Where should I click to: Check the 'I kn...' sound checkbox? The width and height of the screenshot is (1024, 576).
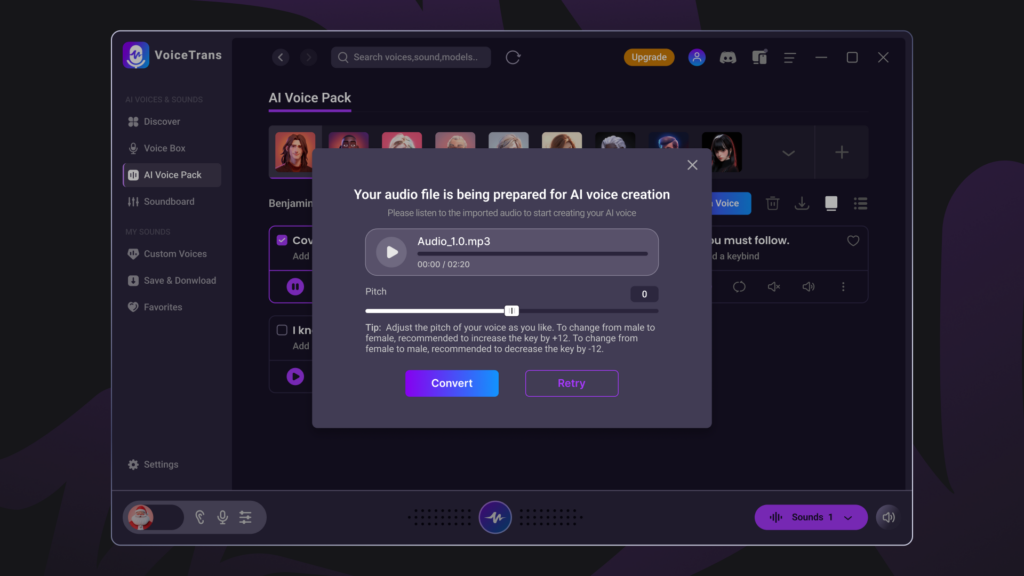point(281,330)
